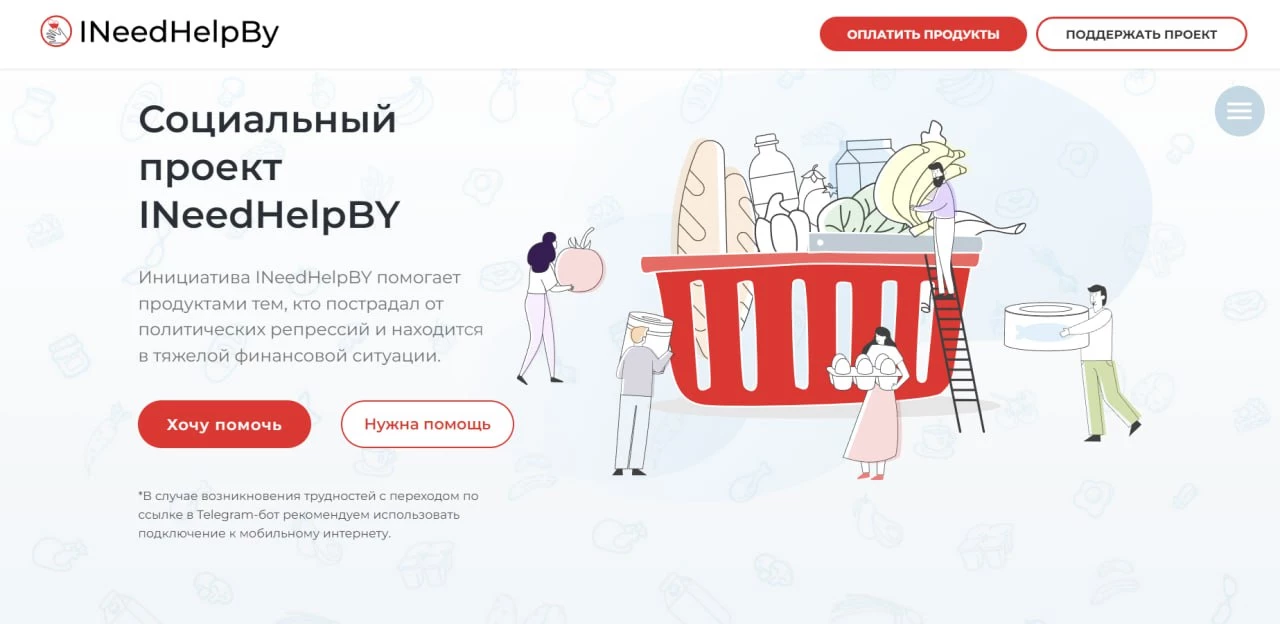The width and height of the screenshot is (1280, 624).
Task: Click the bottle in the basket
Action: tap(772, 174)
